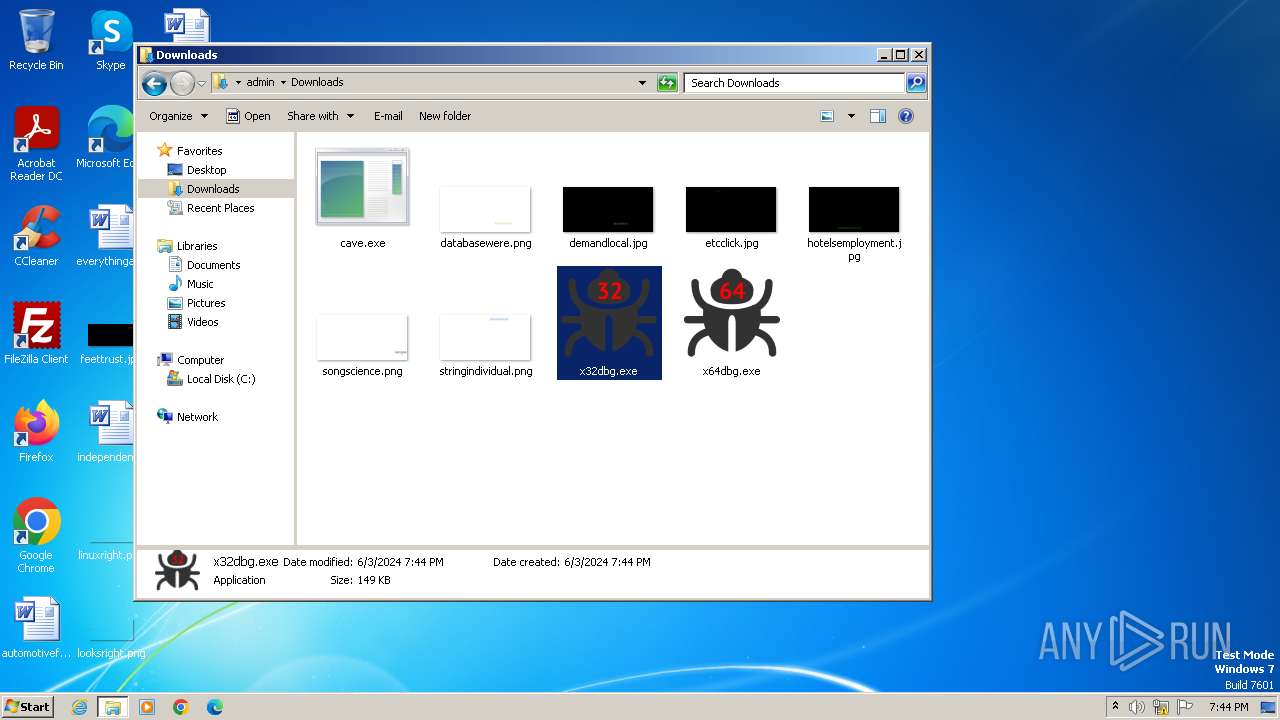Select Downloads in navigation pane
This screenshot has height=720, width=1280.
213,189
